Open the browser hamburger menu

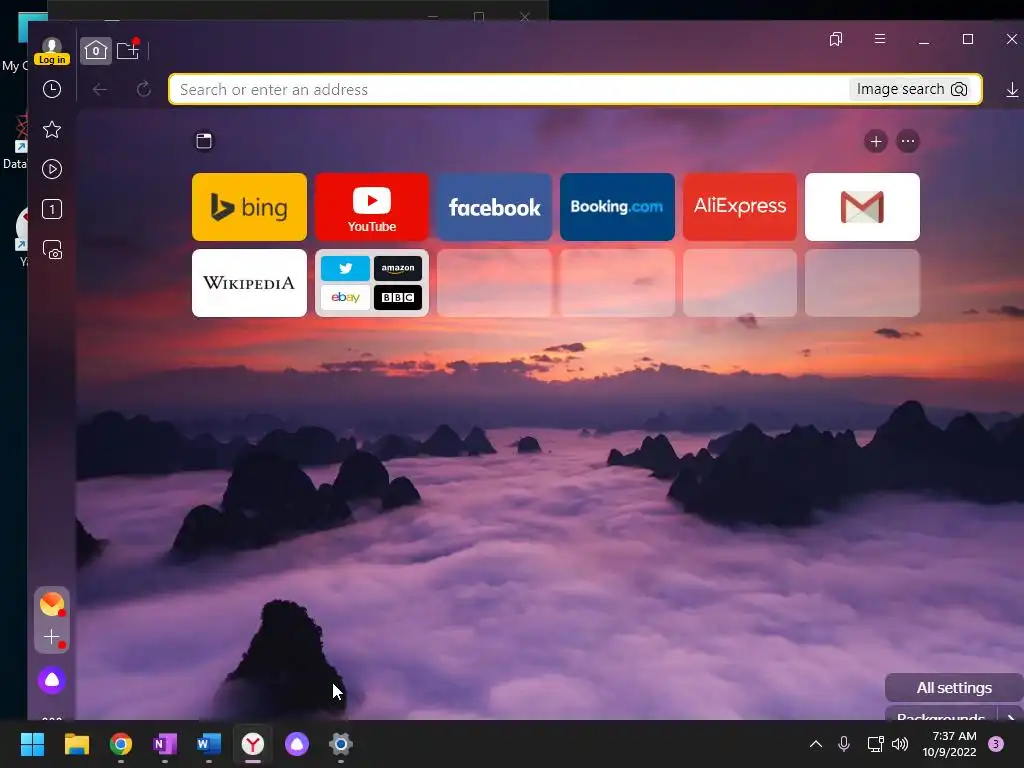click(x=880, y=39)
